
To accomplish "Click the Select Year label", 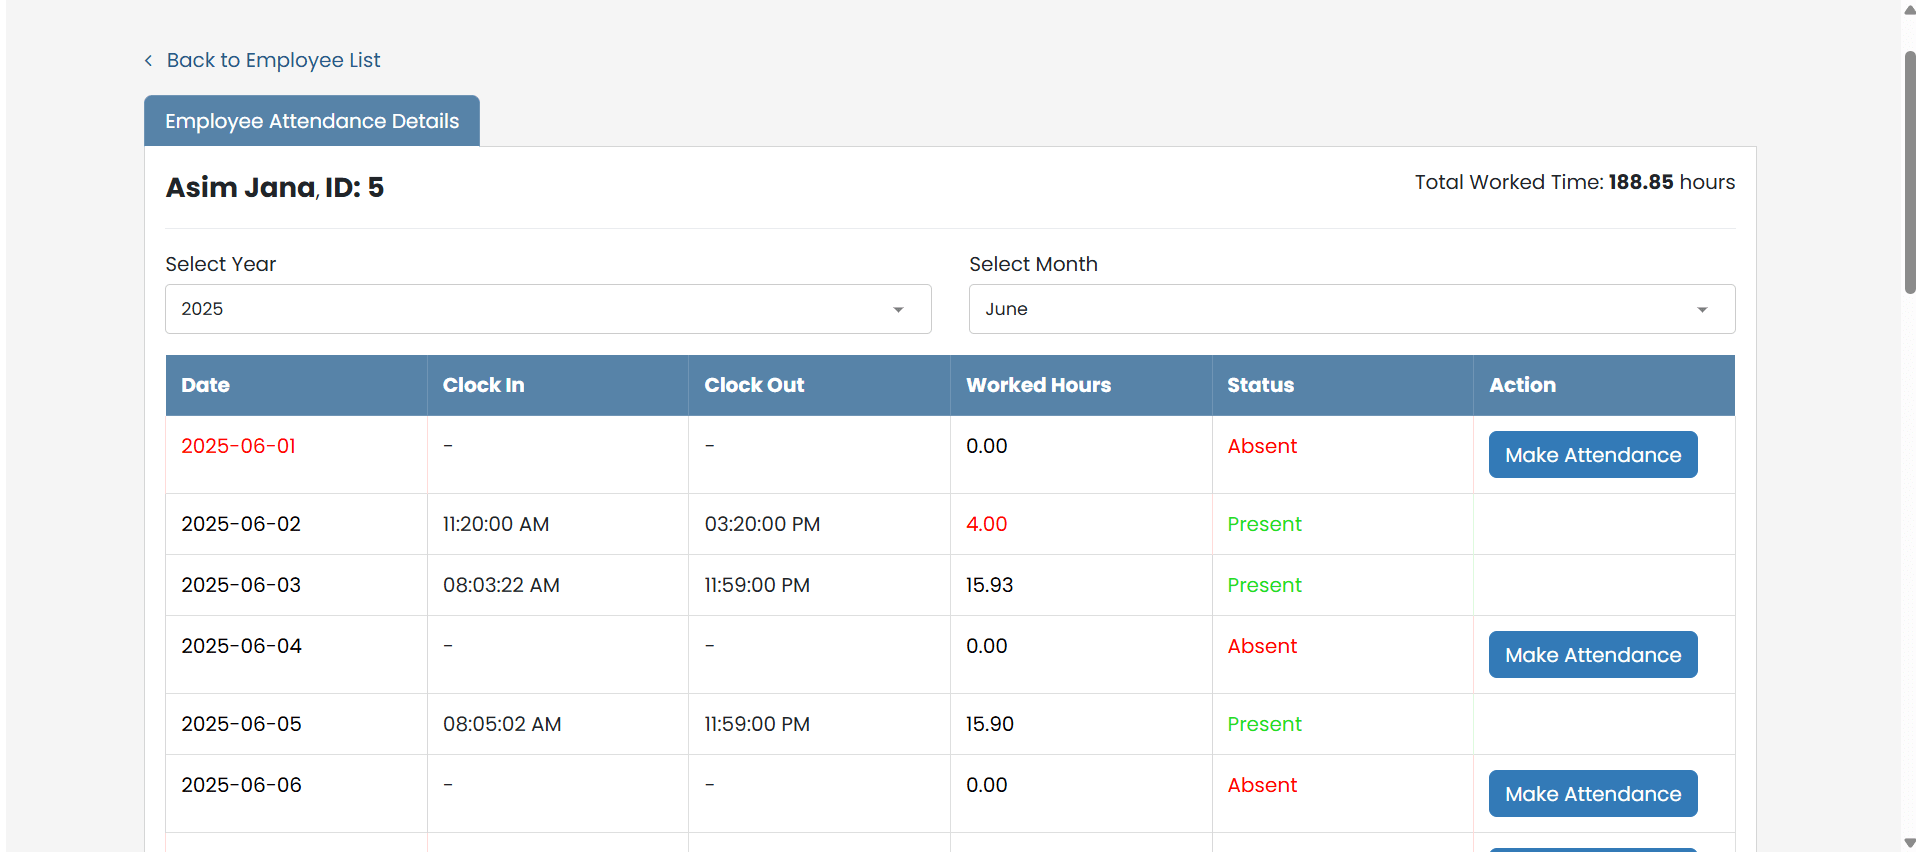I will [x=220, y=264].
